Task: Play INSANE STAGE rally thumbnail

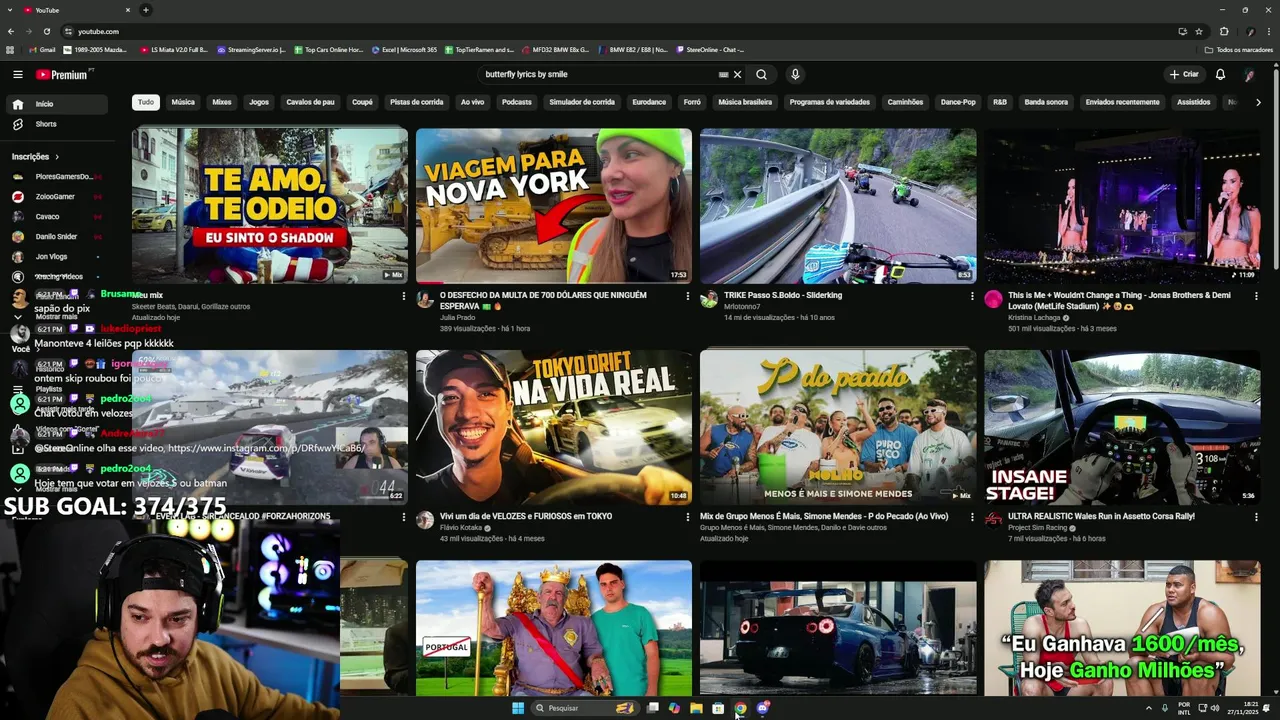Action: click(x=1122, y=427)
